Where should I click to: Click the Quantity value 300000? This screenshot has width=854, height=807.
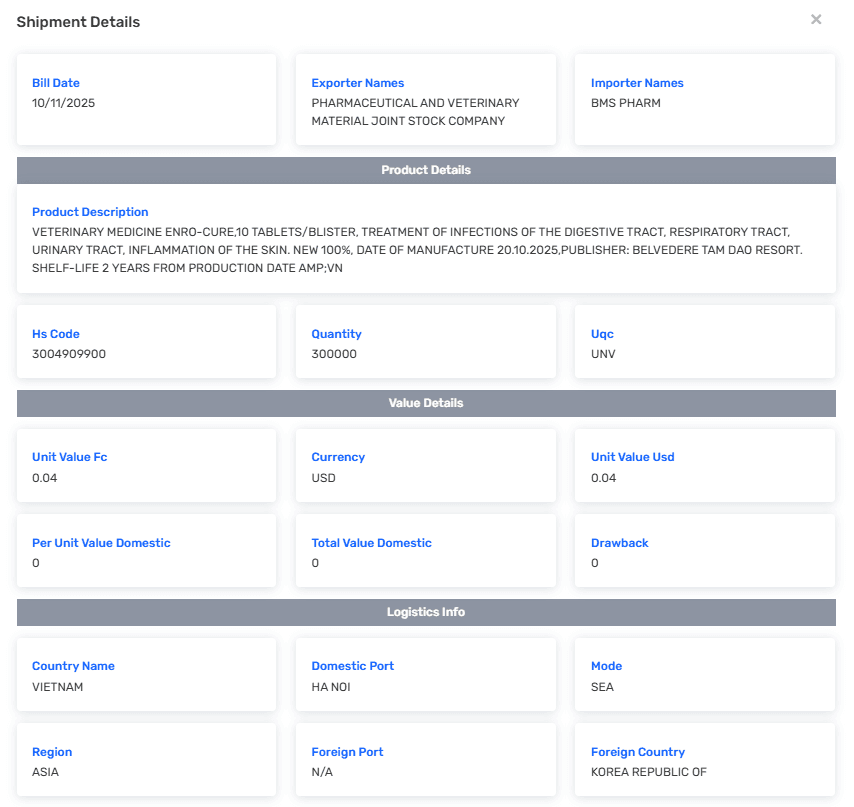coord(334,354)
